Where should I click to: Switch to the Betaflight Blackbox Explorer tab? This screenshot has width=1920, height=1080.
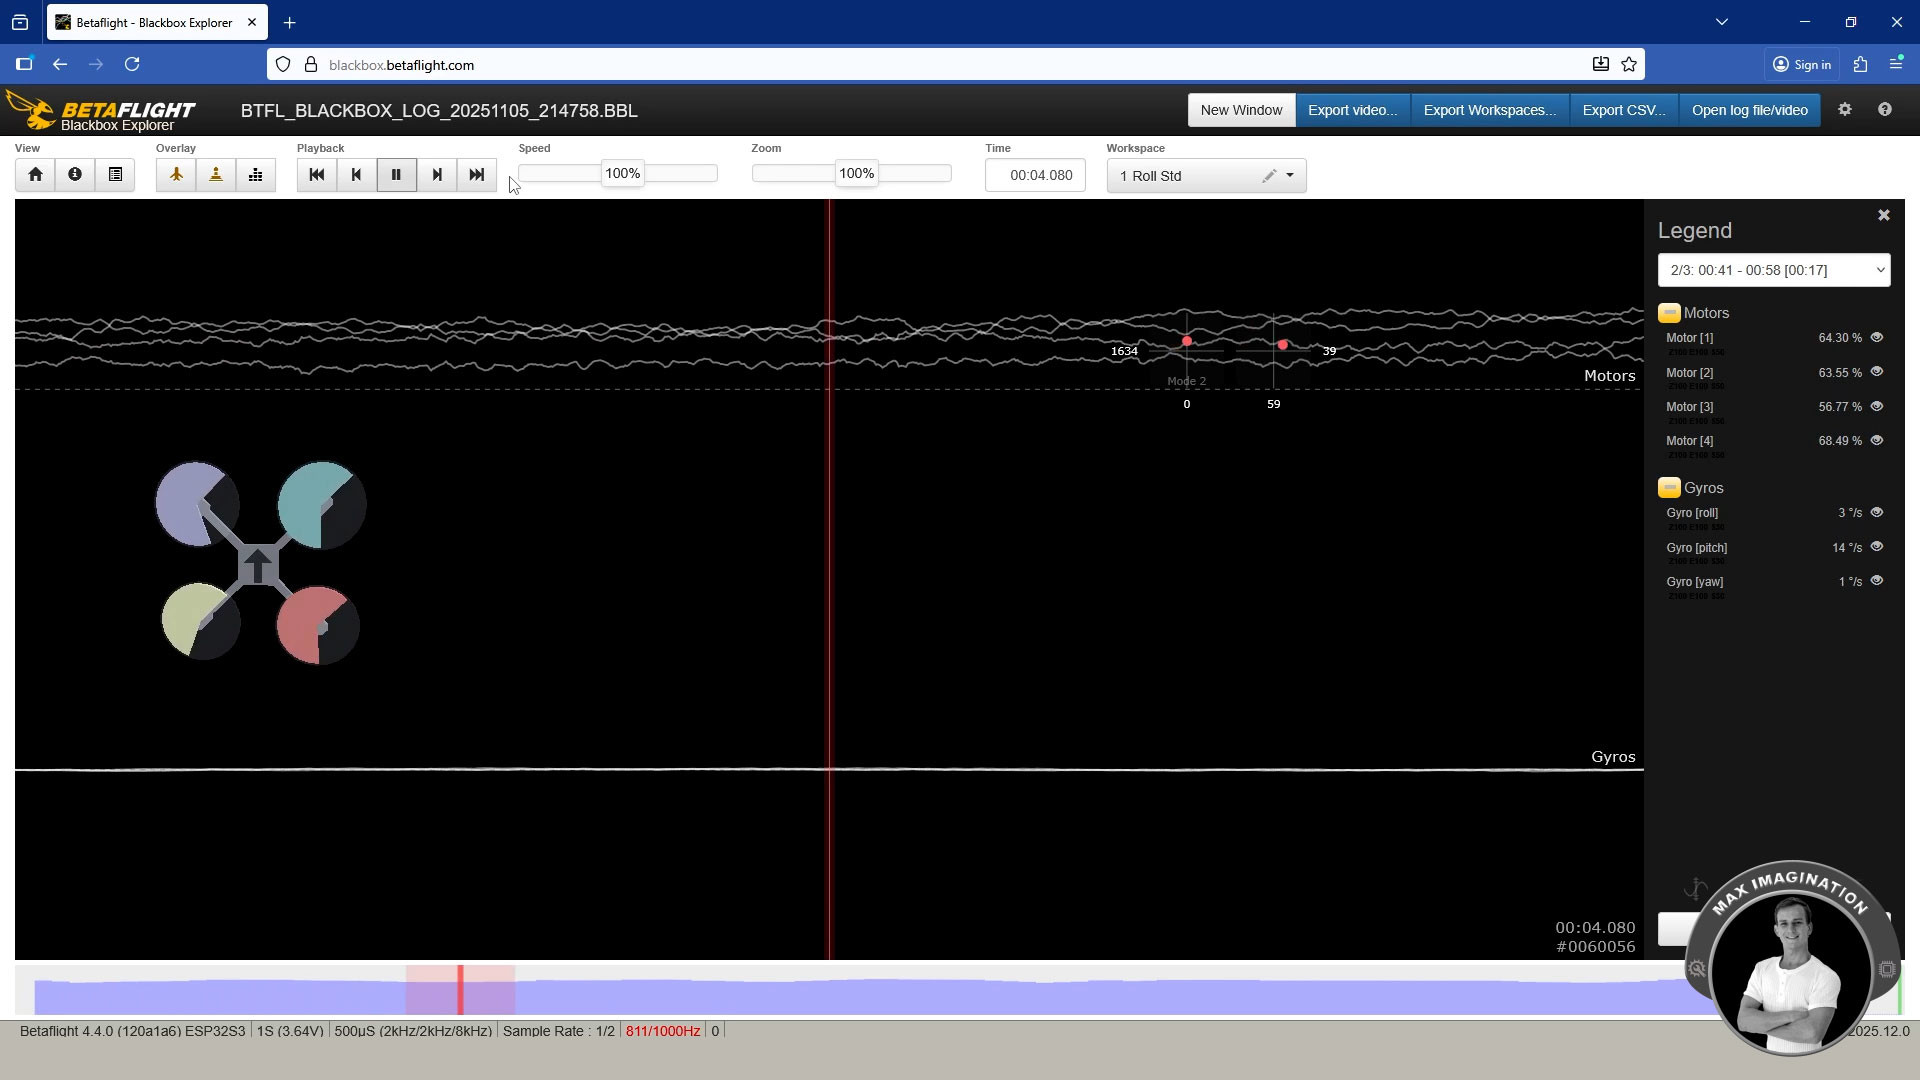tap(150, 22)
